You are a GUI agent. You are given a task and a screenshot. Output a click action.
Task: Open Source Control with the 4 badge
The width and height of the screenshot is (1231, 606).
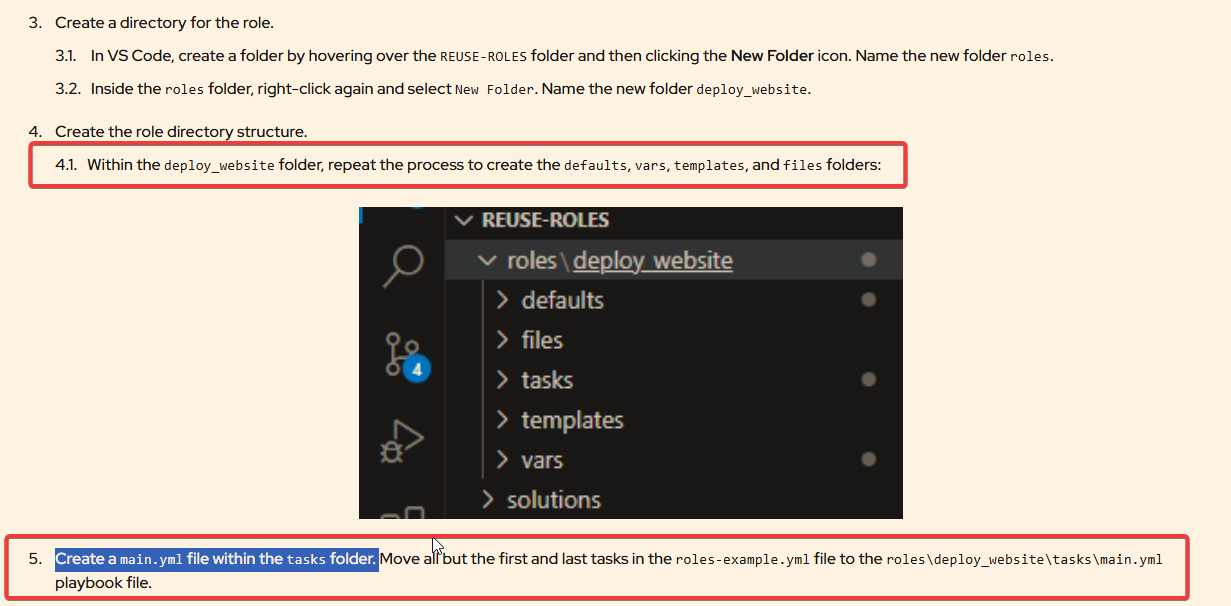coord(405,355)
